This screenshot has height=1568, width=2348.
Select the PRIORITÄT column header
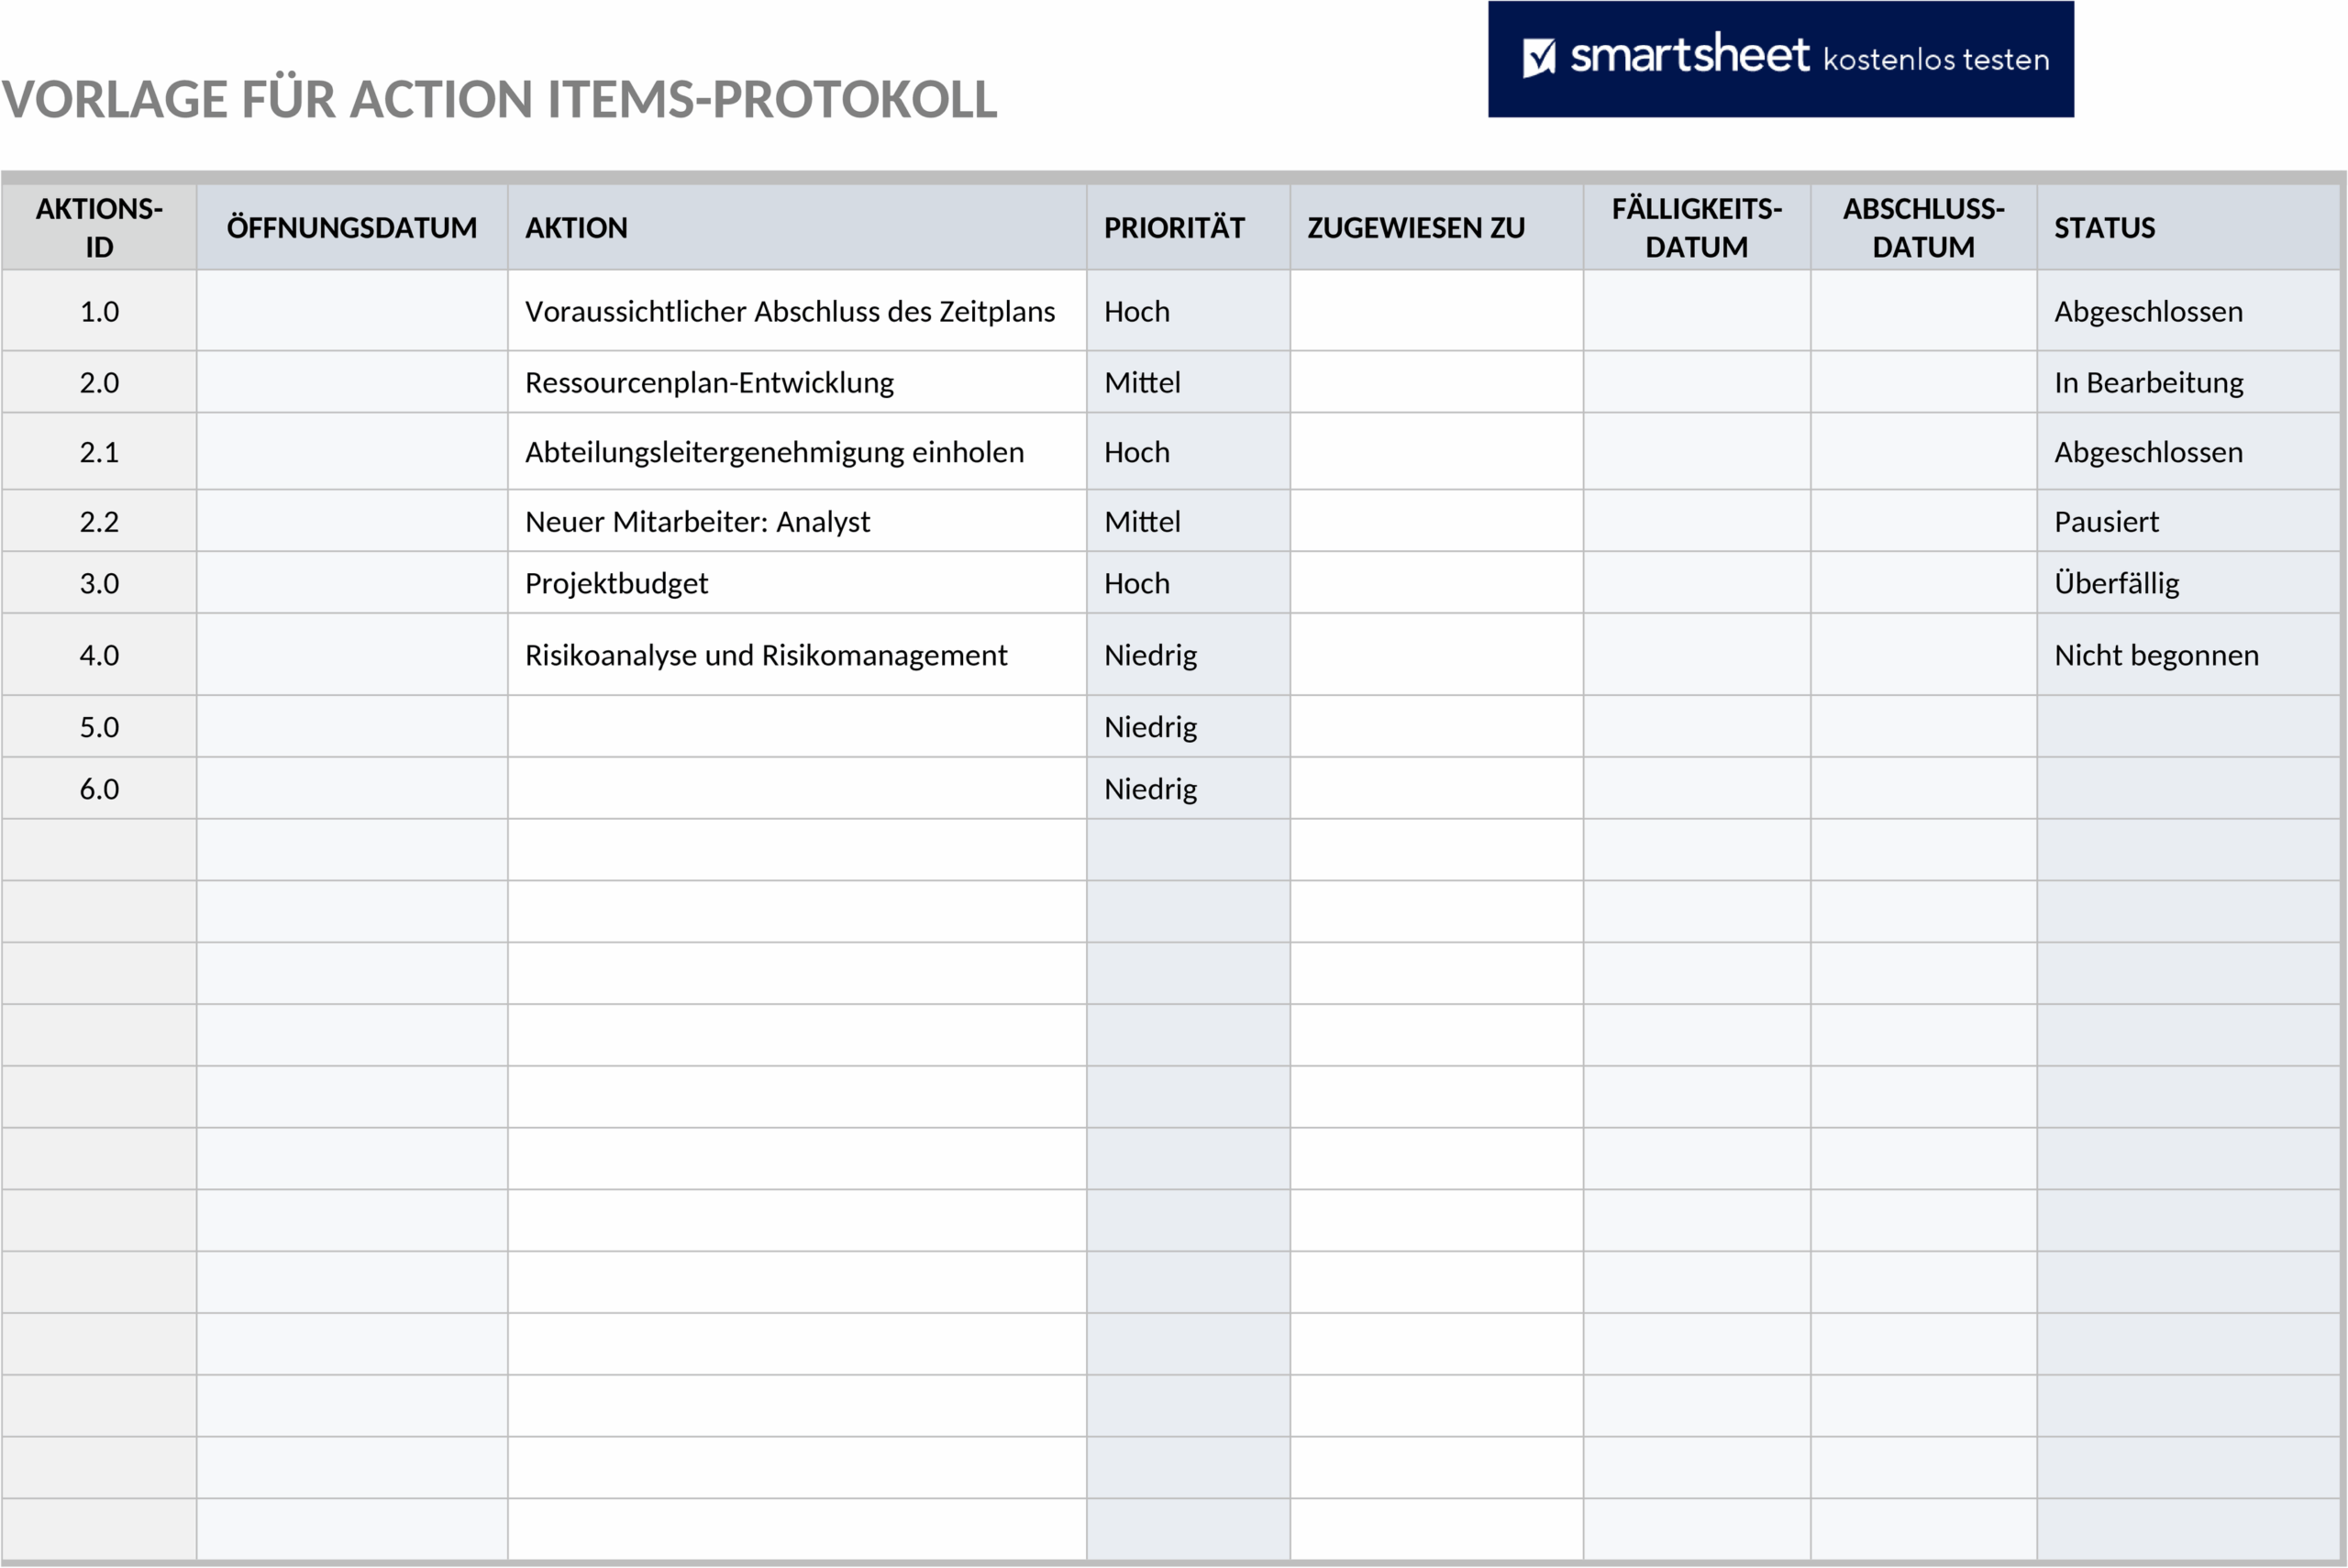tap(1188, 227)
